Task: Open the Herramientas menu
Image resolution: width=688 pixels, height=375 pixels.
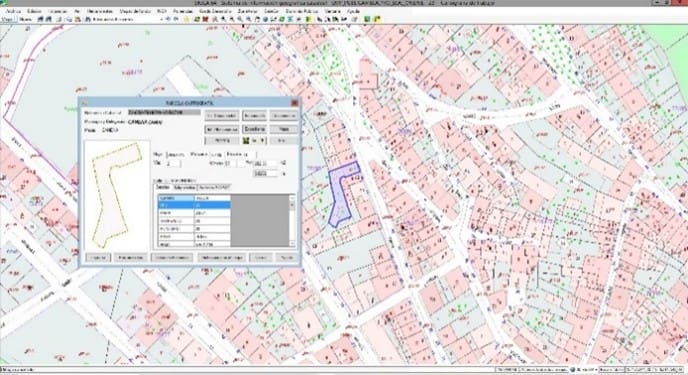Action: coord(100,11)
